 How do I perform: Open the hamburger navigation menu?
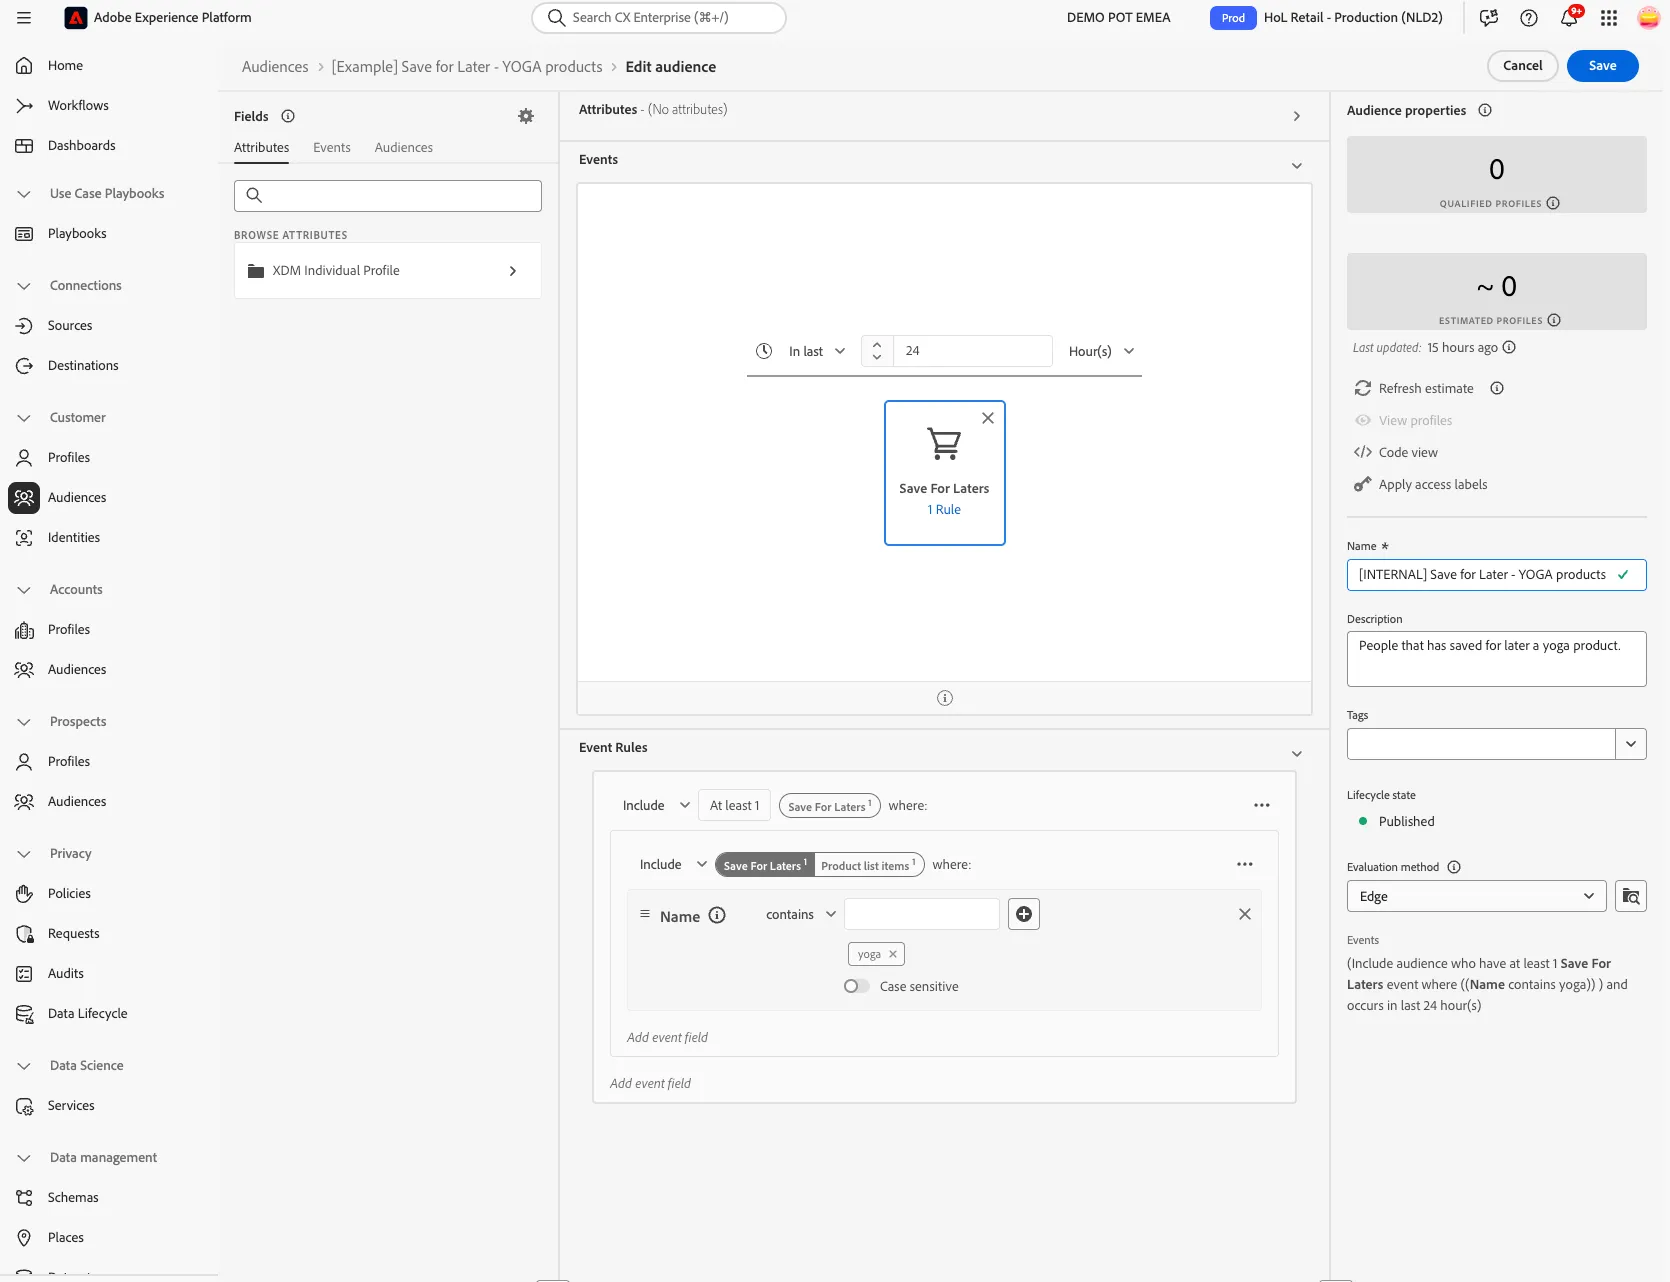click(24, 18)
